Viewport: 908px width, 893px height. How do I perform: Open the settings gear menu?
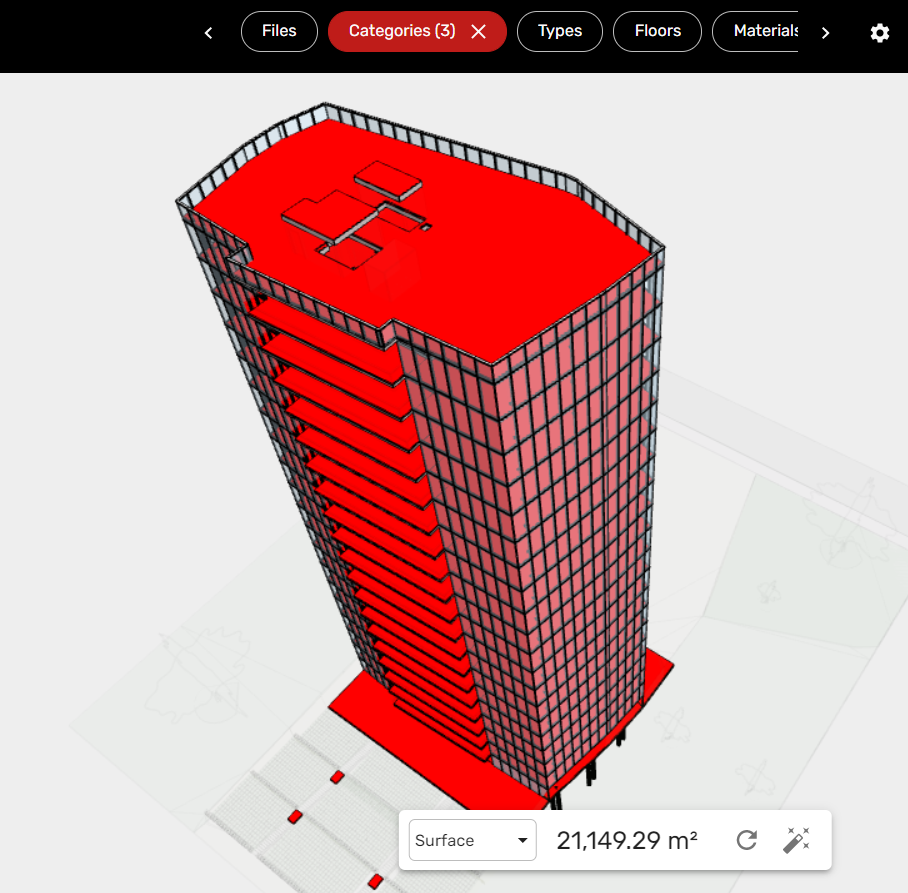pos(879,33)
